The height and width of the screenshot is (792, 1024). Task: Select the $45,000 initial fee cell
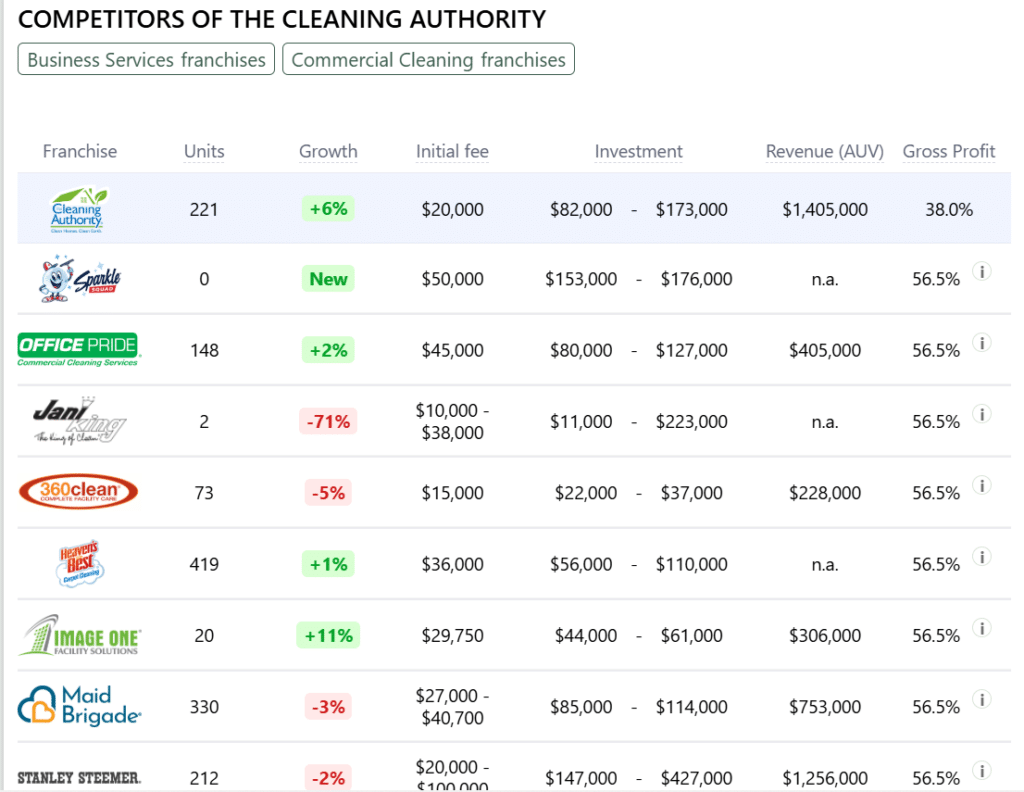[x=452, y=351]
